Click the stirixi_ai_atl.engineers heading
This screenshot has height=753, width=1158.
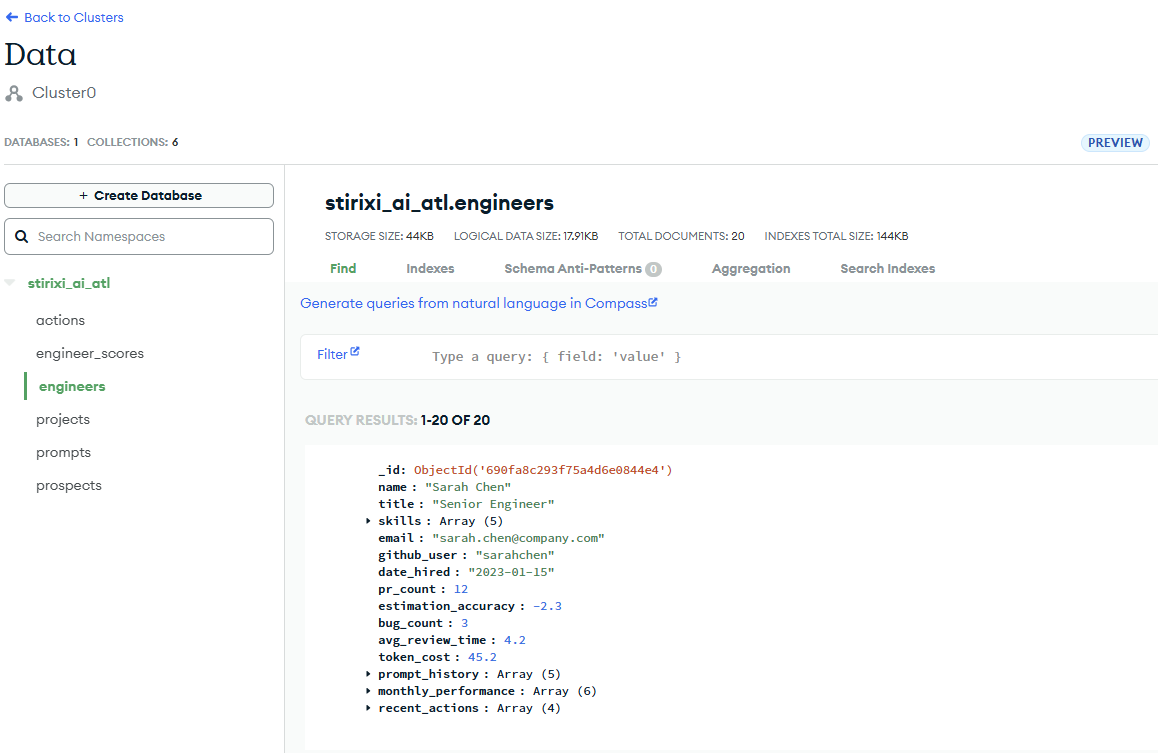pyautogui.click(x=439, y=203)
